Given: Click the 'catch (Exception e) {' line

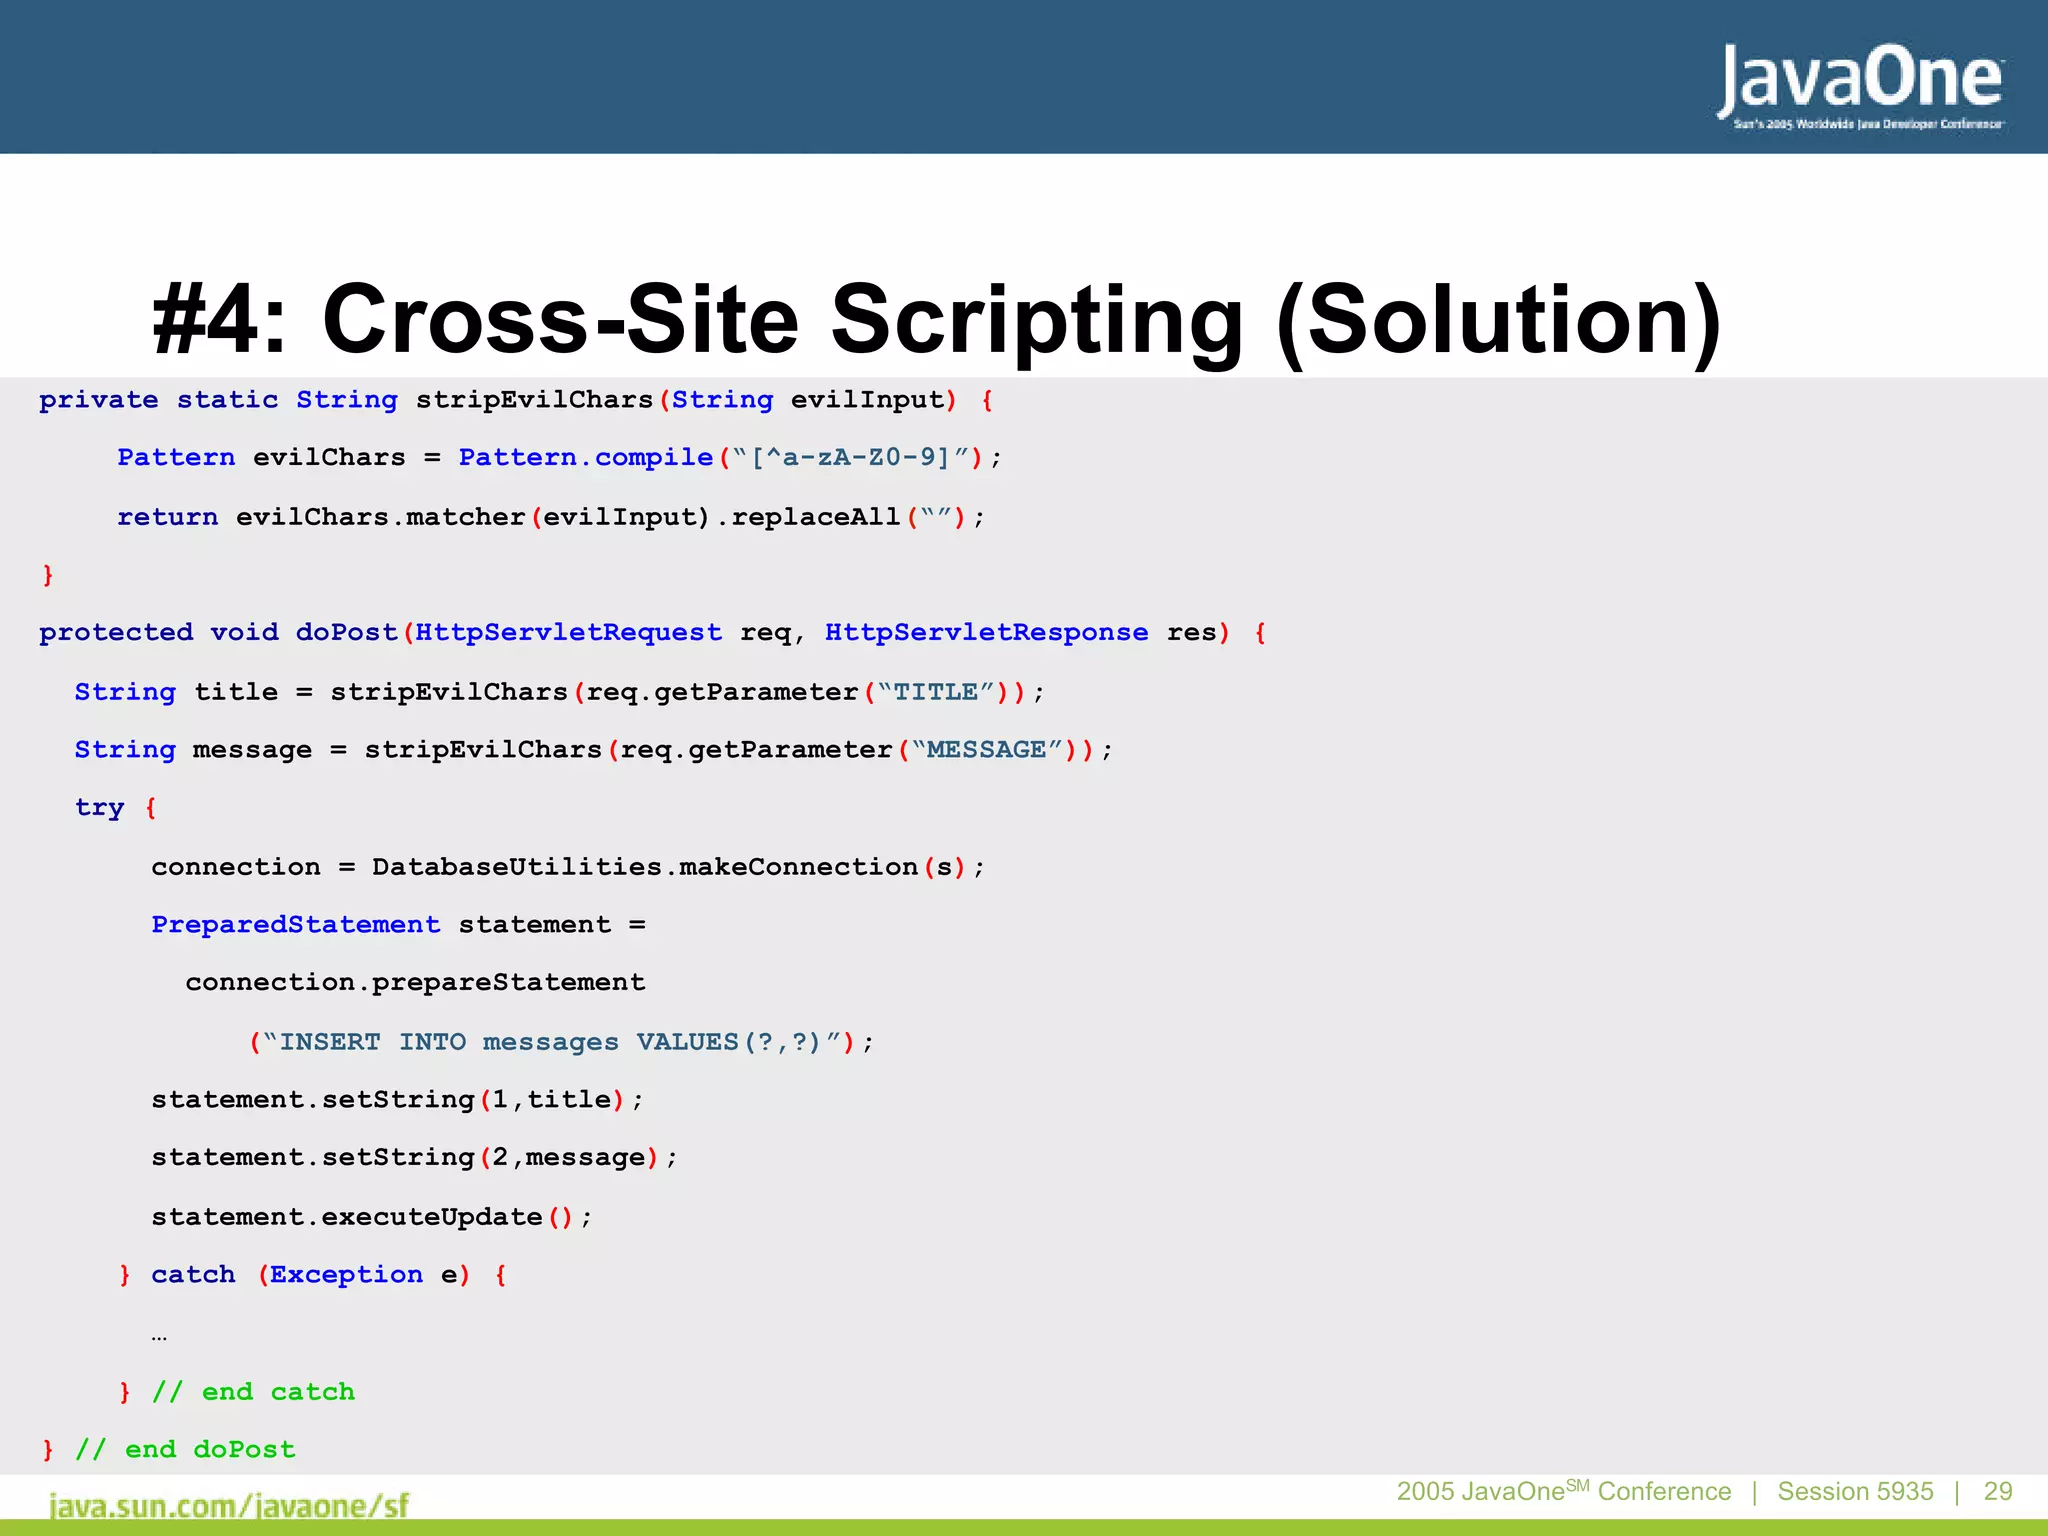Looking at the screenshot, I should 313,1275.
